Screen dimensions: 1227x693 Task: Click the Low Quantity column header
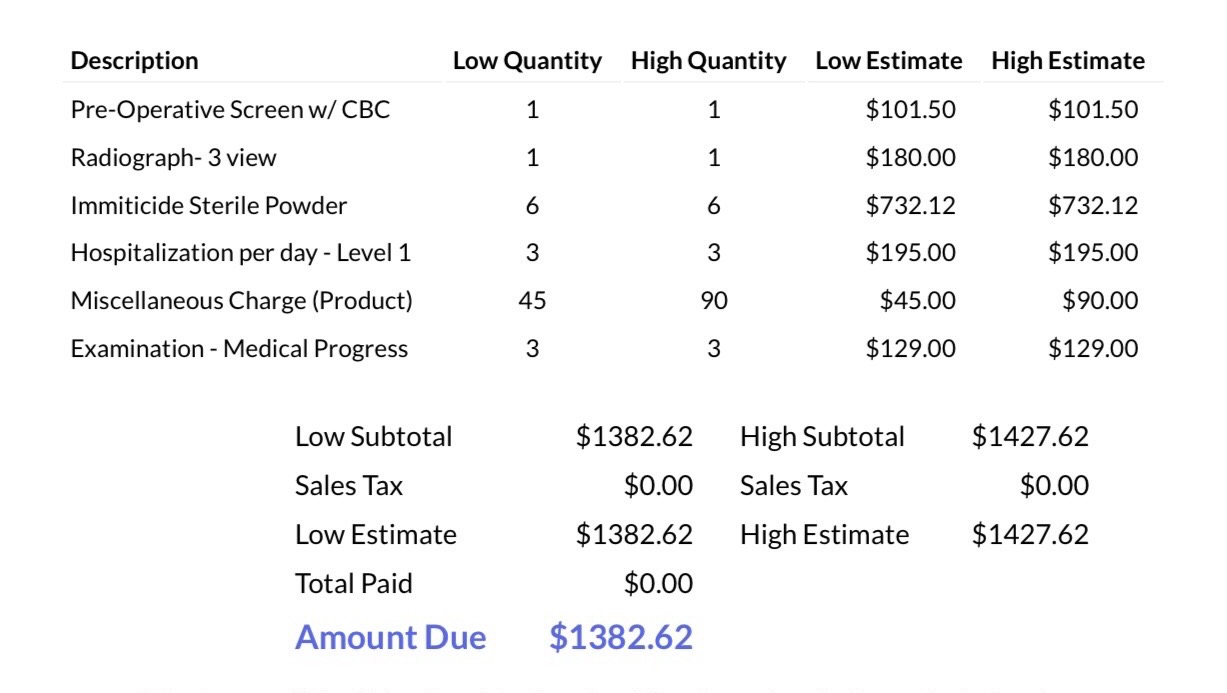(527, 61)
